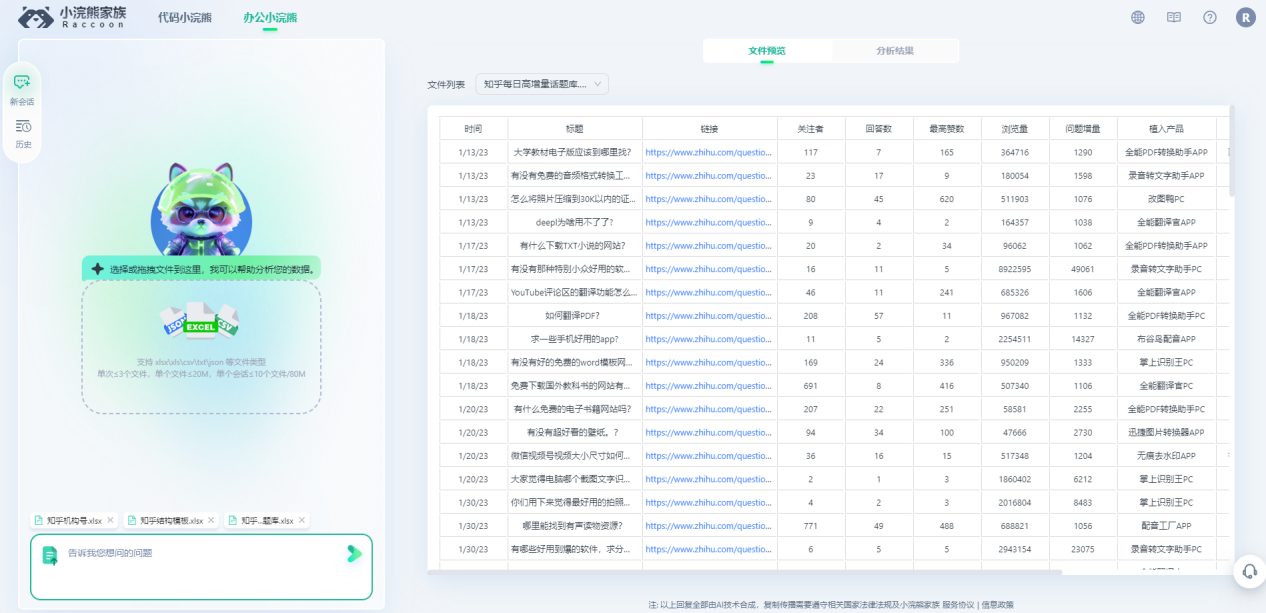The image size is (1266, 613).
Task: Open link for 如何翻译PDF row
Action: click(x=709, y=315)
